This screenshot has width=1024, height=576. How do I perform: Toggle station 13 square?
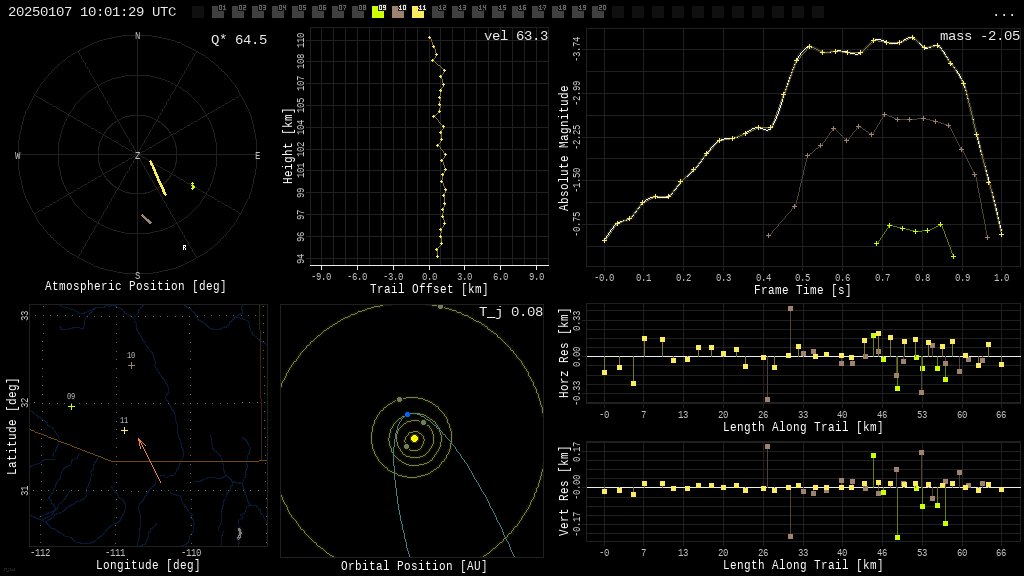click(x=458, y=12)
